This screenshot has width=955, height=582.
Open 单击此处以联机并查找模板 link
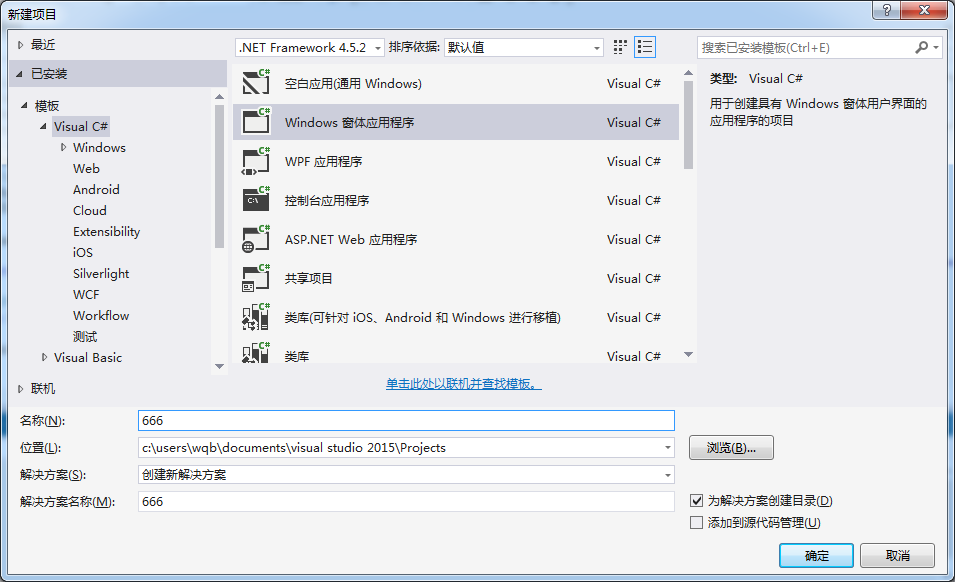point(463,384)
